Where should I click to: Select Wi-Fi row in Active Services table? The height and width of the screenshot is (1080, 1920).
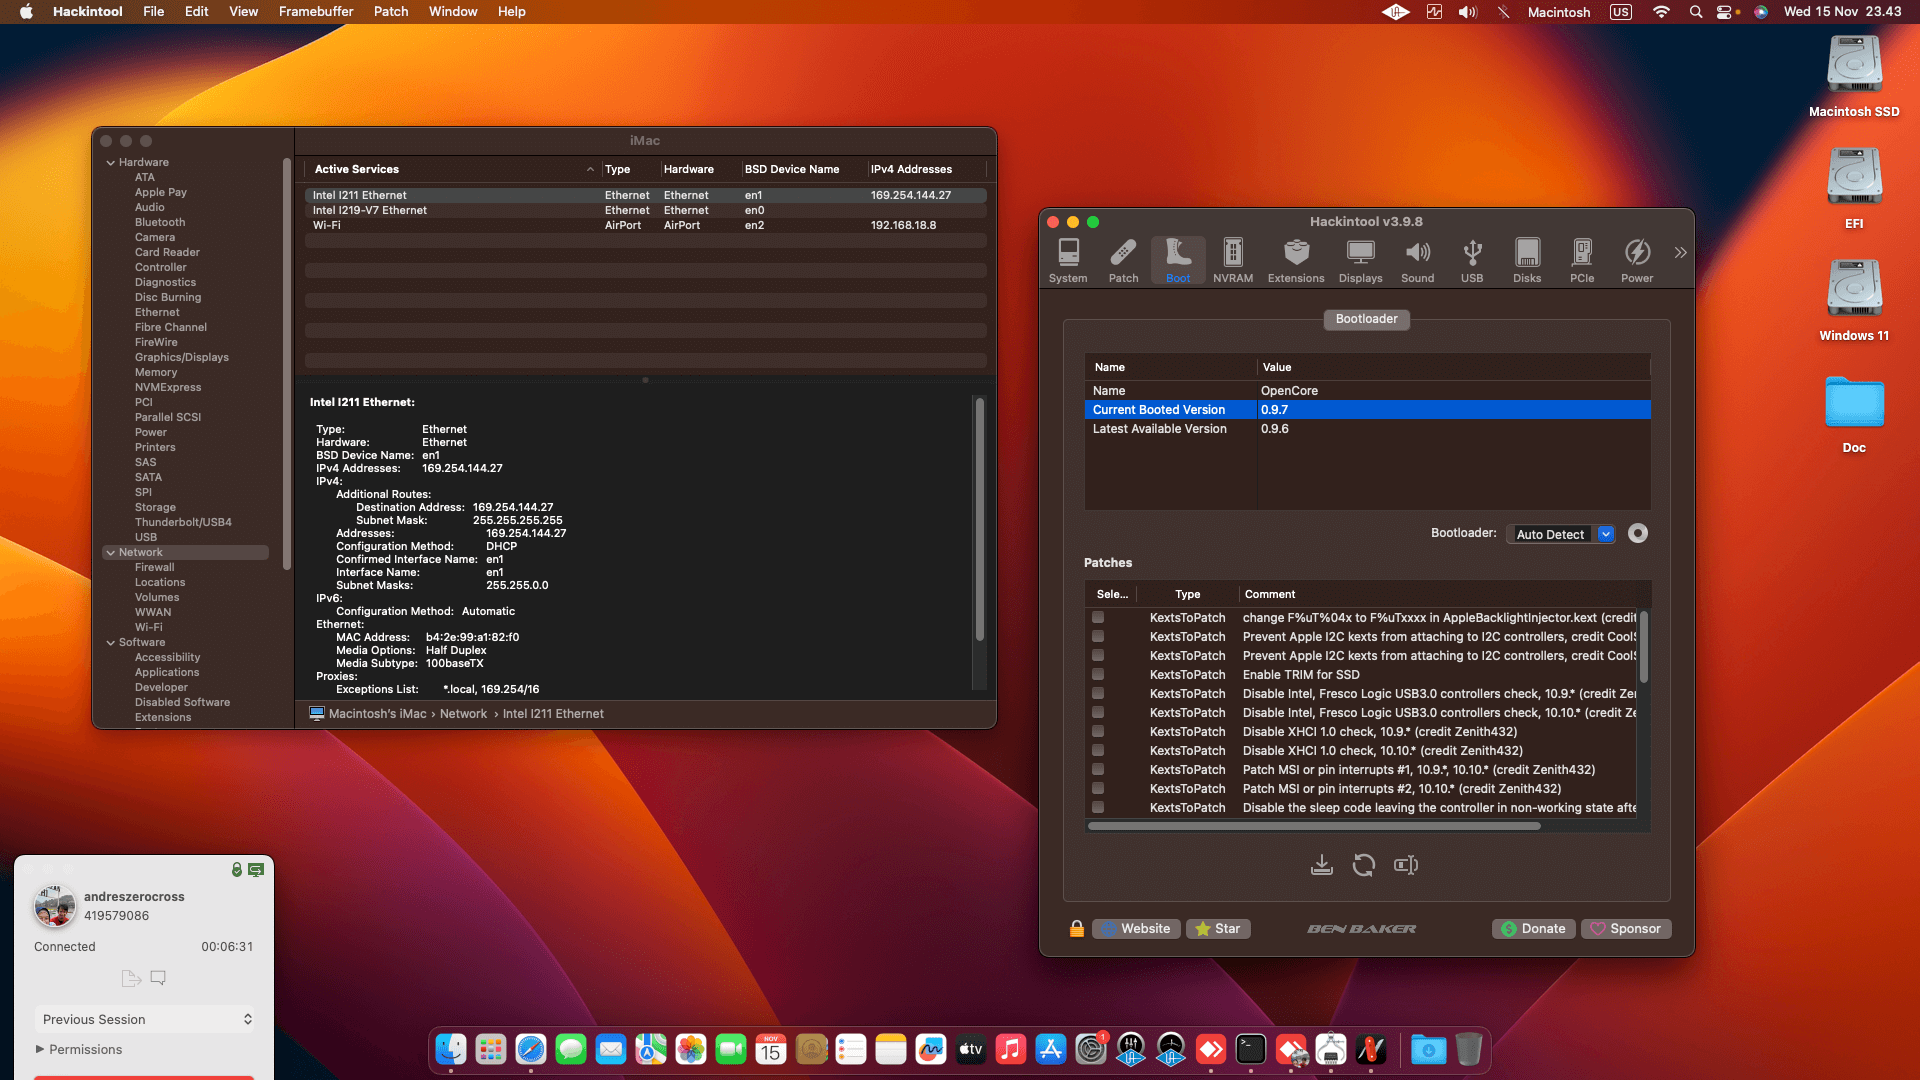point(645,225)
